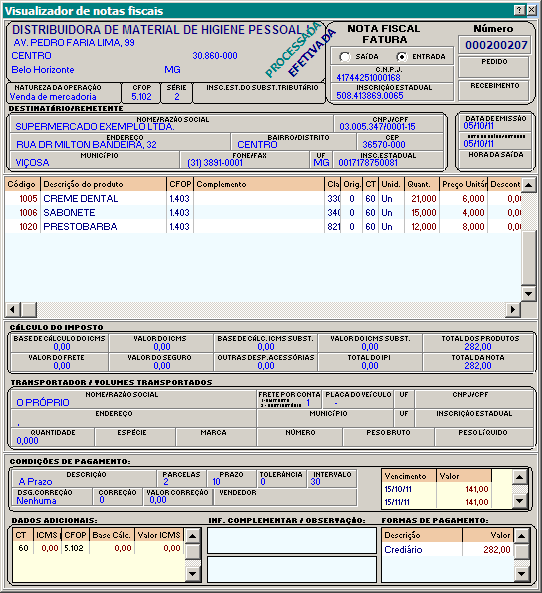Click the nota fiscal number 000200207 field
The image size is (542, 593).
click(x=495, y=45)
